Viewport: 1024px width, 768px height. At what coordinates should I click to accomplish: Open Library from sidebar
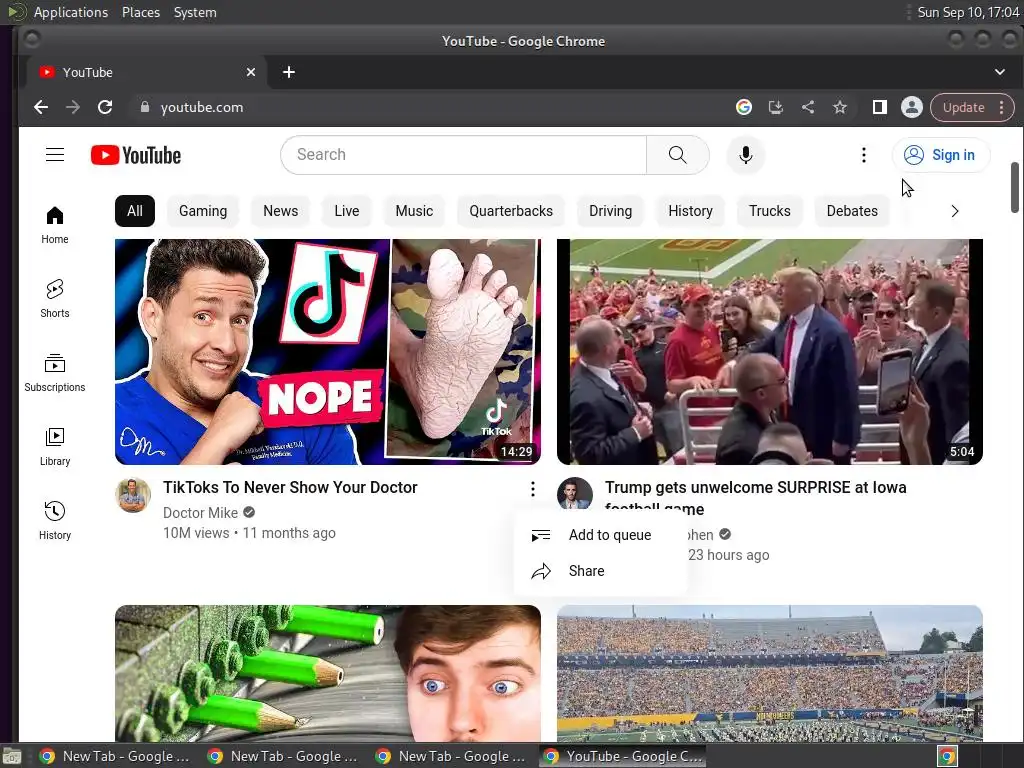(55, 447)
